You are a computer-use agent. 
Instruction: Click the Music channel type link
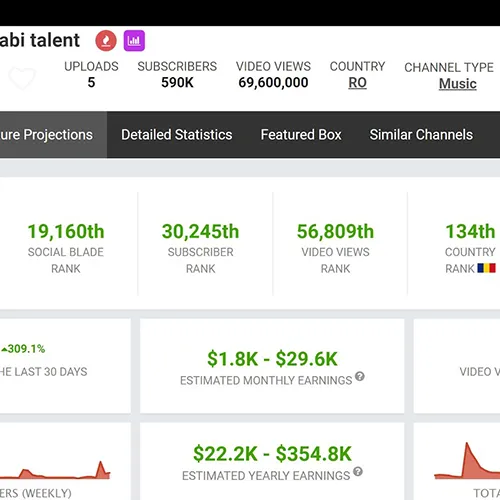coord(458,84)
